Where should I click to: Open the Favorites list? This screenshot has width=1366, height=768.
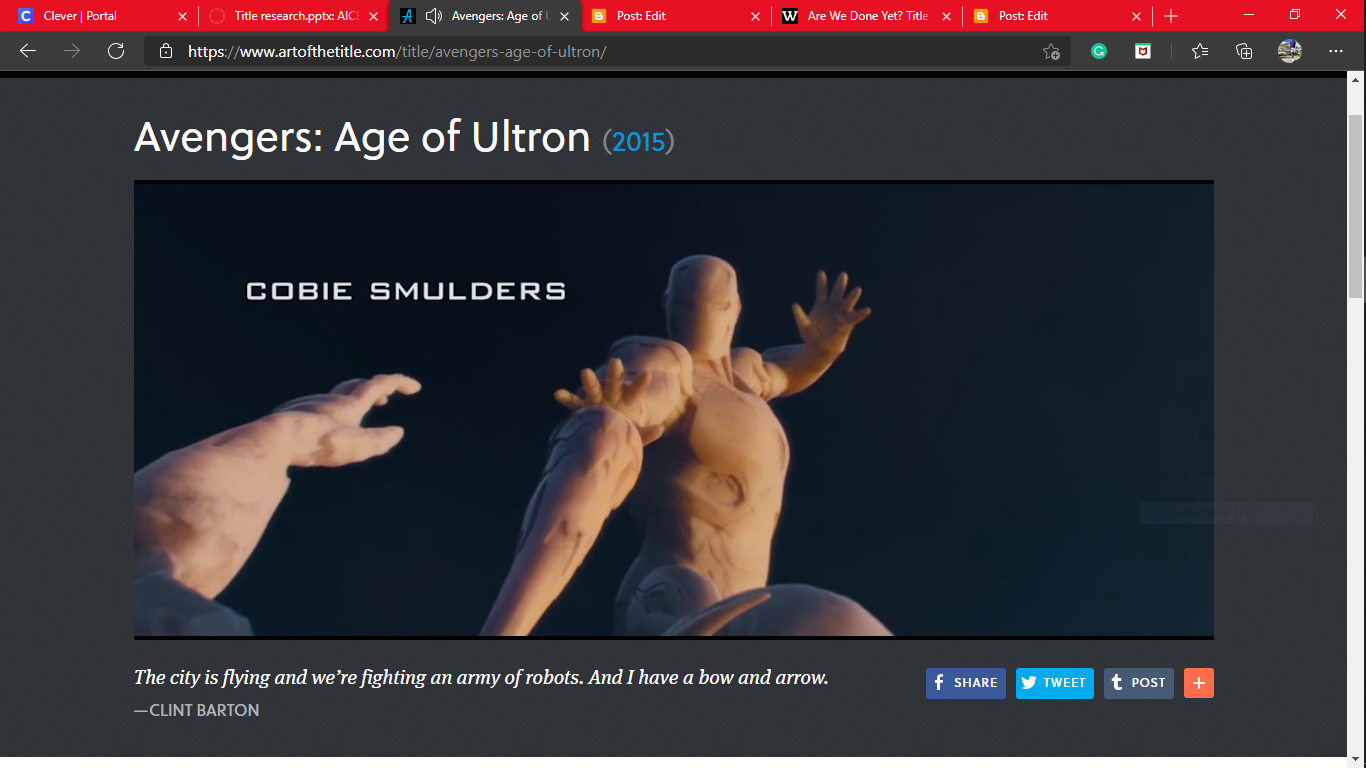tap(1200, 51)
